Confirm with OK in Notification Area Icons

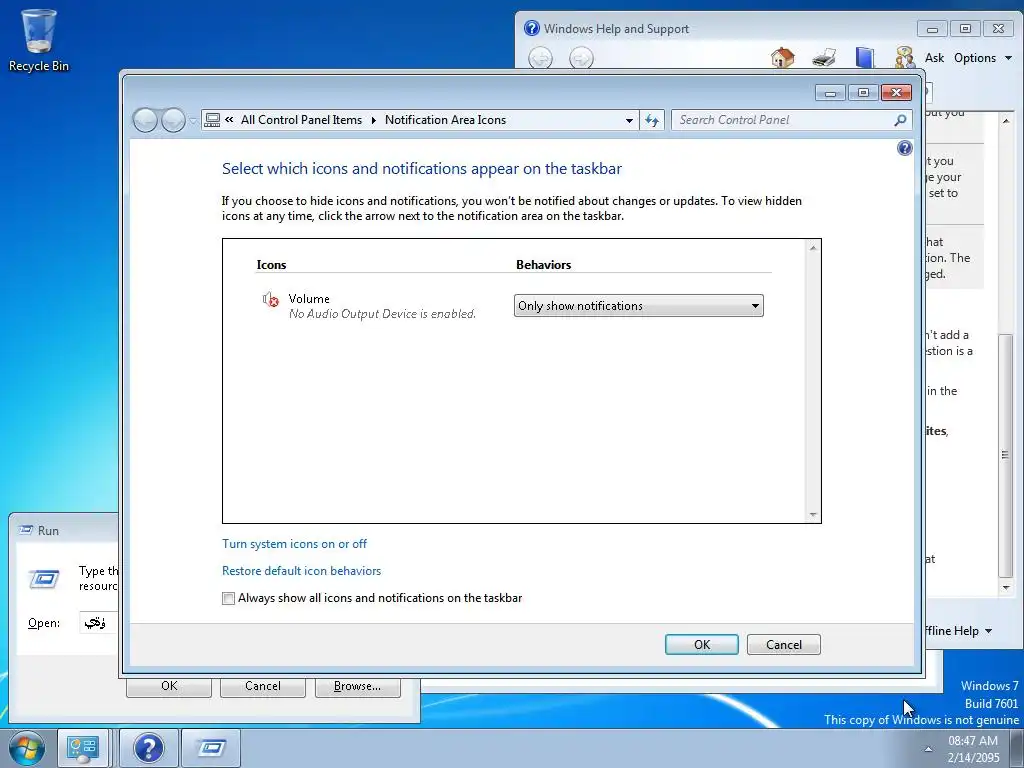701,645
